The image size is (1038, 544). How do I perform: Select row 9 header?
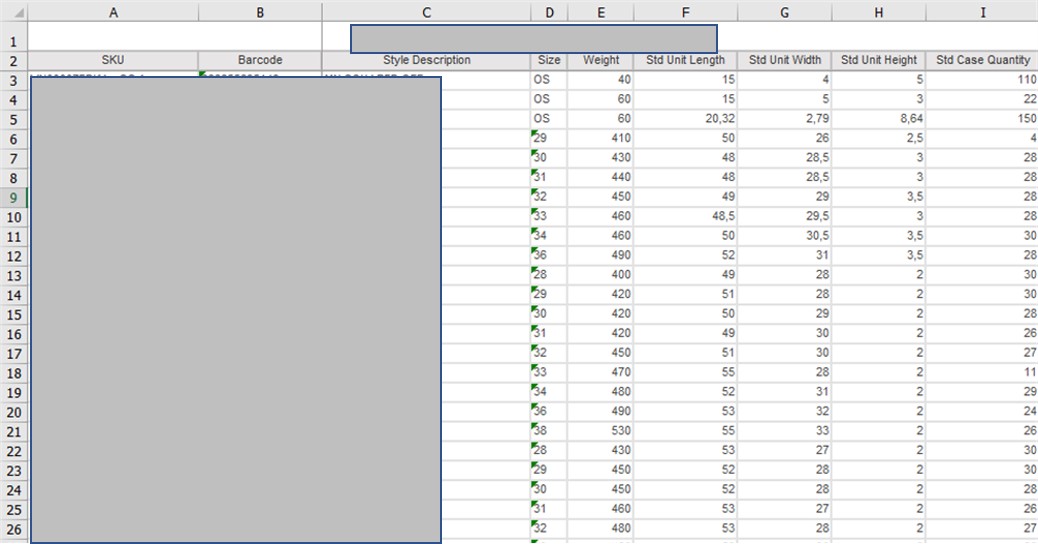14,197
